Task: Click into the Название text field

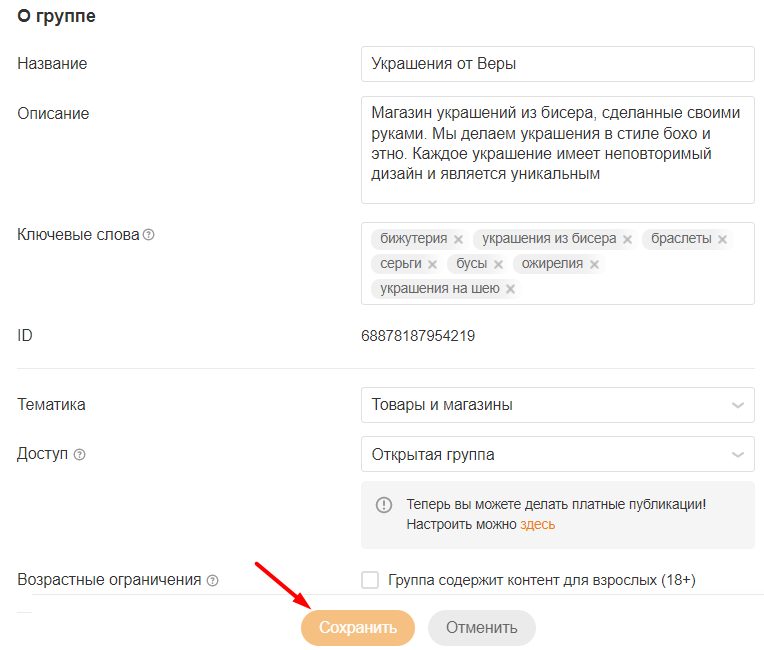Action: (557, 64)
